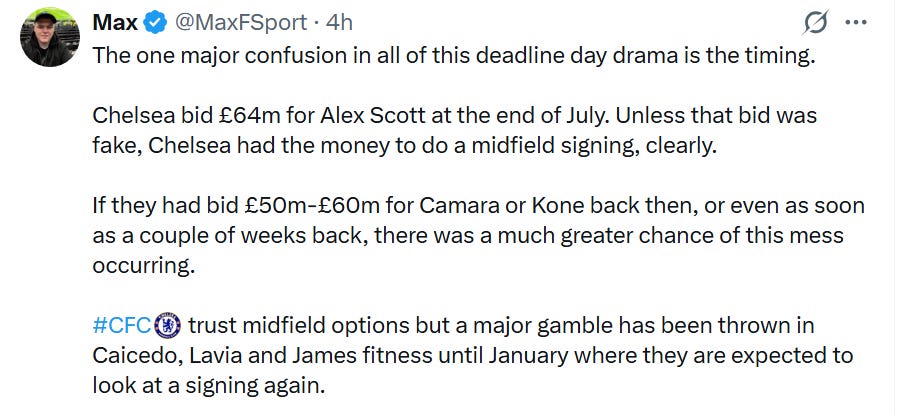Click the line 'as a couple of weeks back'
The height and width of the screenshot is (415, 913).
pyautogui.click(x=468, y=236)
